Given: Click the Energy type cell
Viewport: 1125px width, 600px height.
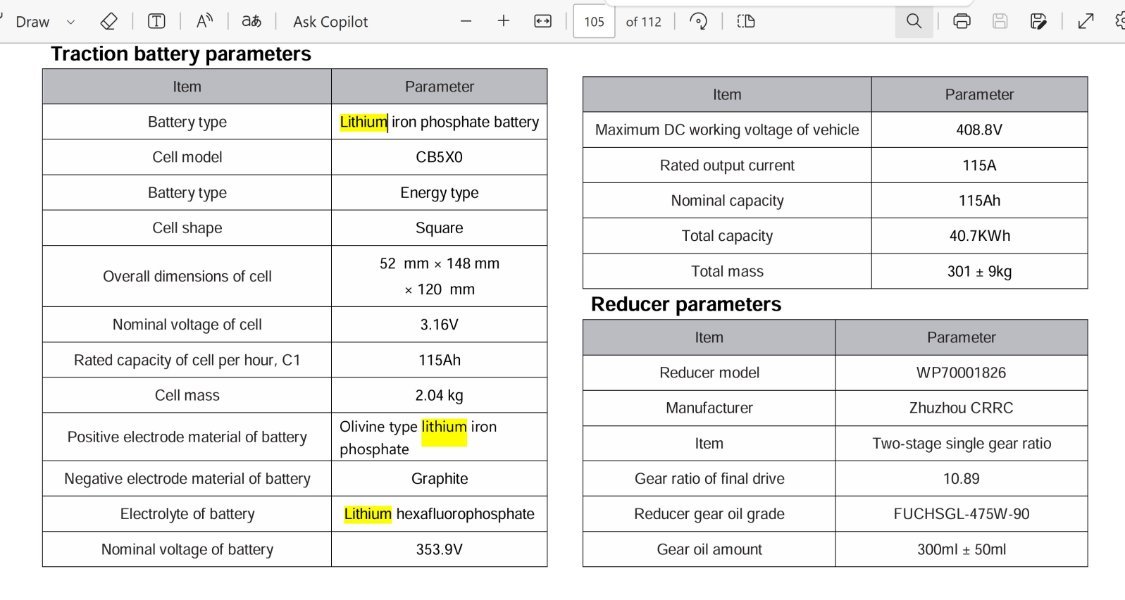Looking at the screenshot, I should (439, 193).
